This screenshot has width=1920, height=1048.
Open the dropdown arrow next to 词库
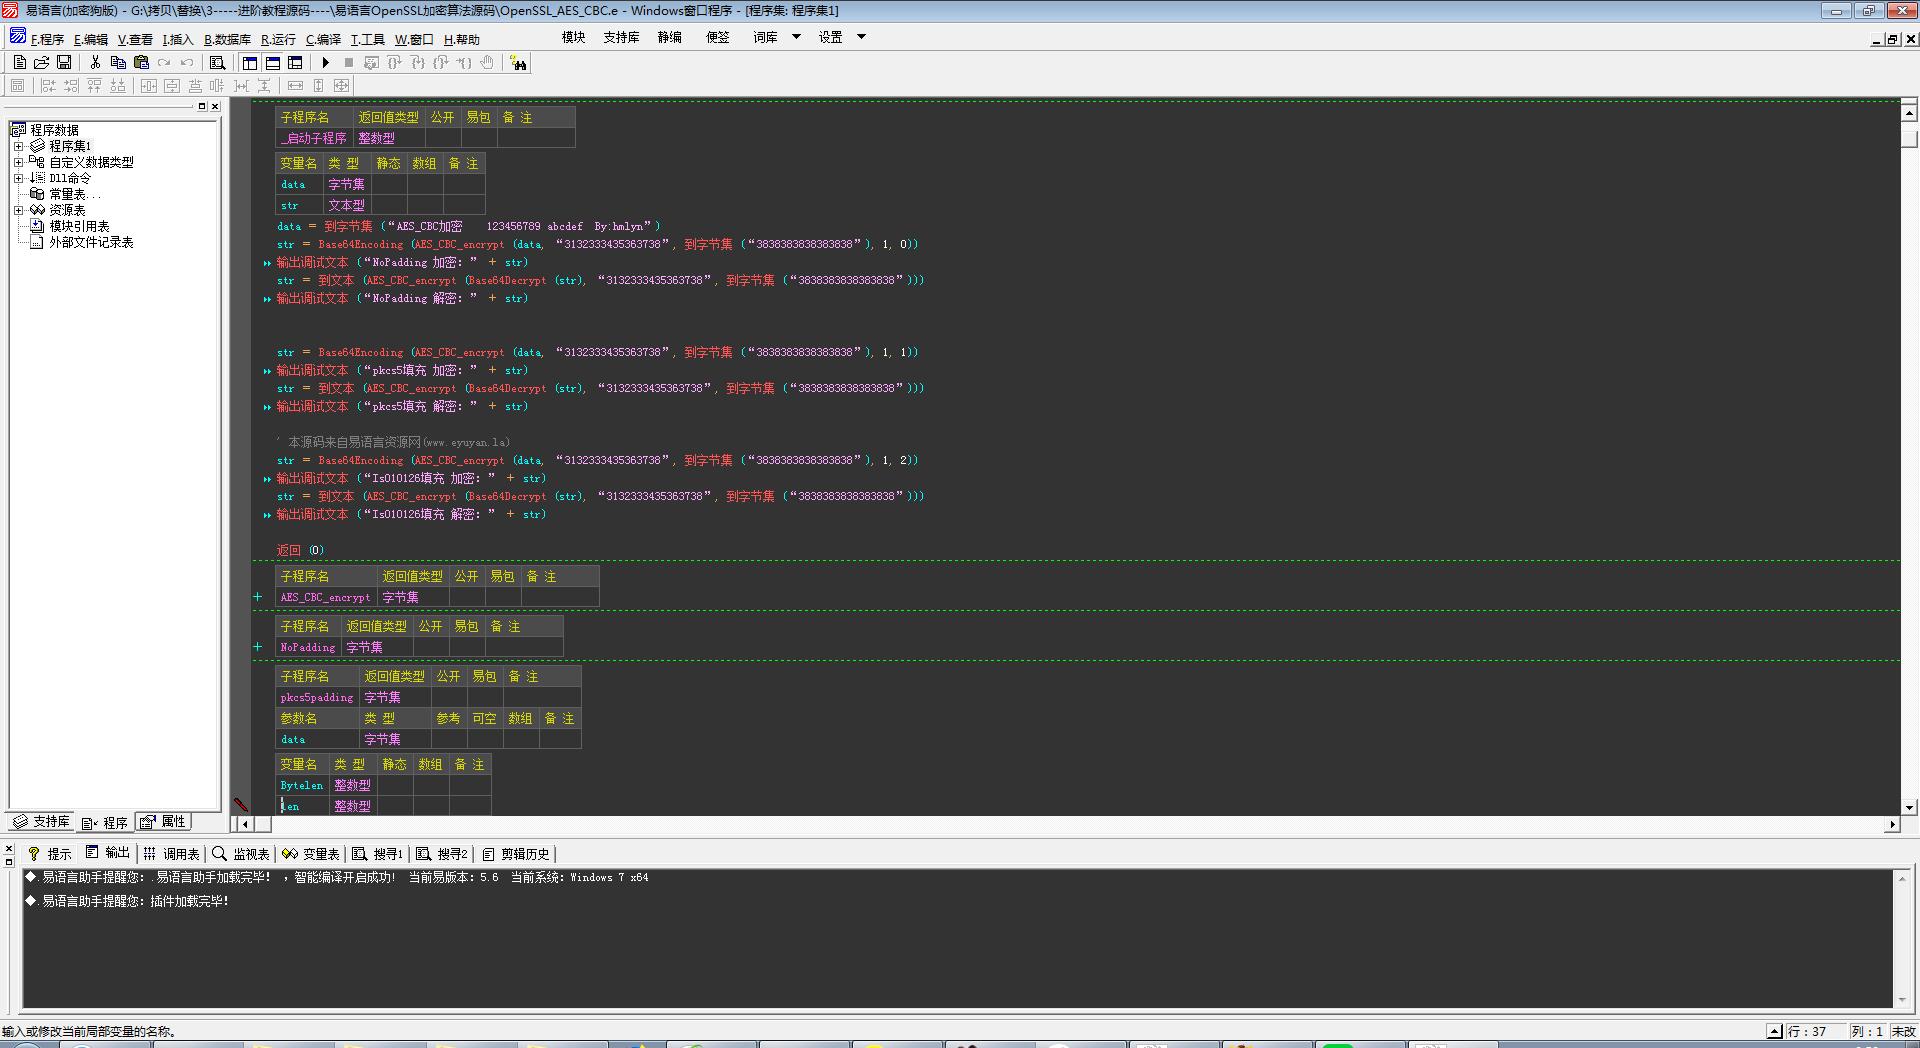pyautogui.click(x=796, y=37)
